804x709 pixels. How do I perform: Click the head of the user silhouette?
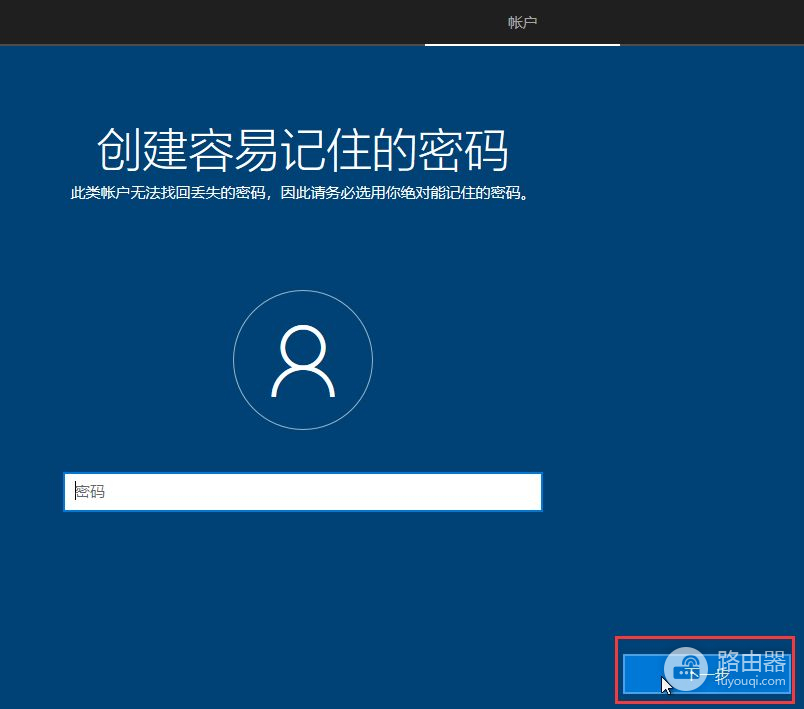pyautogui.click(x=302, y=346)
